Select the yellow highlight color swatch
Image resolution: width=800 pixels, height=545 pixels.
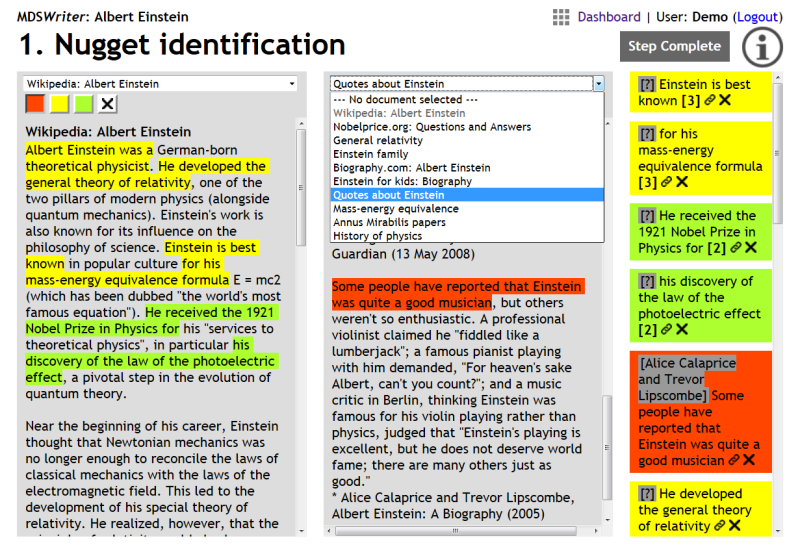[x=60, y=104]
